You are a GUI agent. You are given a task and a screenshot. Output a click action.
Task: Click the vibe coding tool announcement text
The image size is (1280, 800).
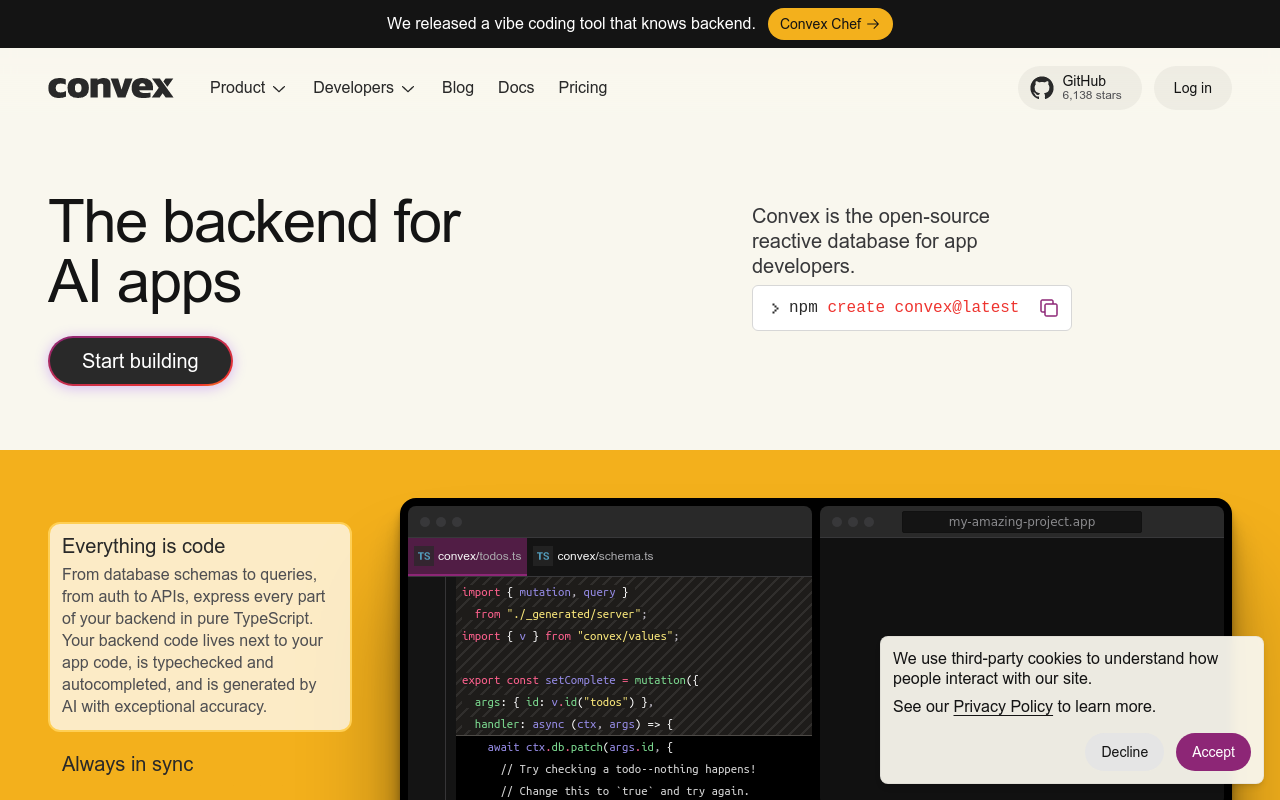tap(571, 24)
